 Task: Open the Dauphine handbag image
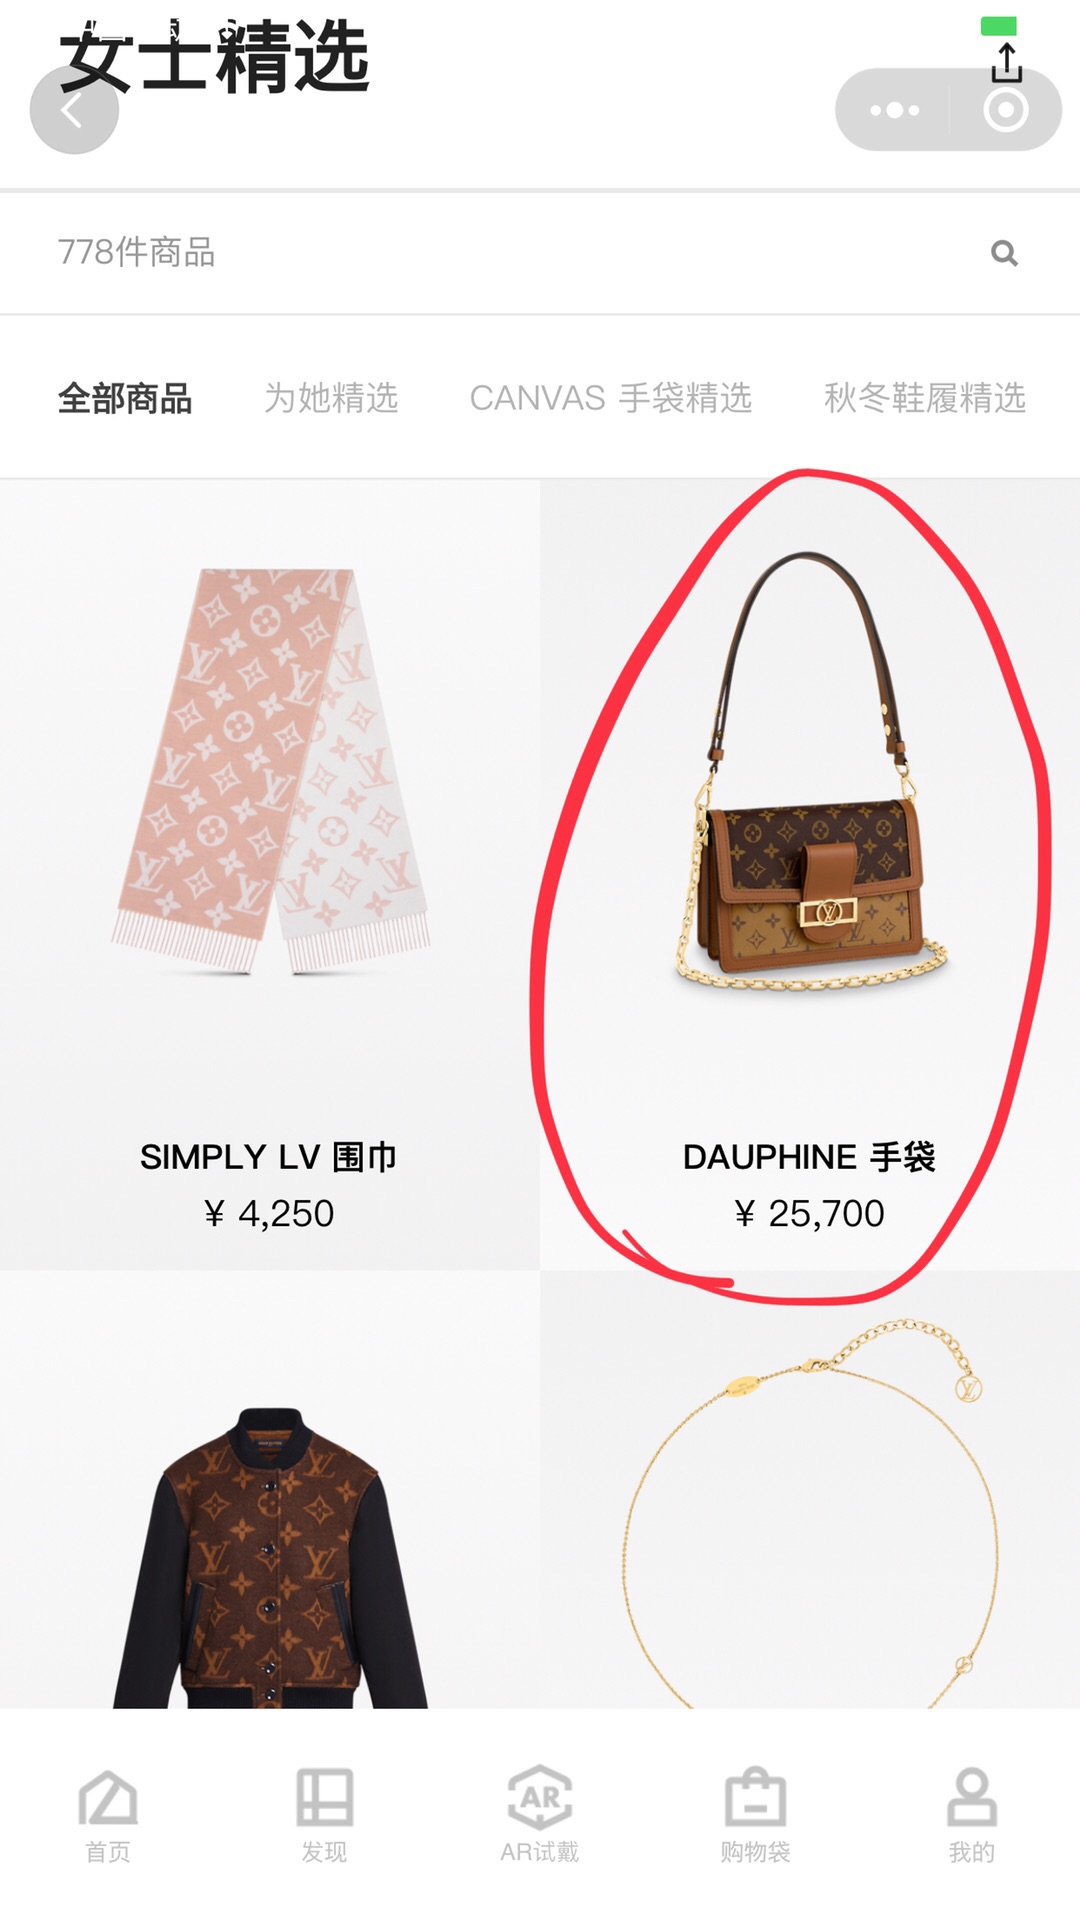(808, 770)
